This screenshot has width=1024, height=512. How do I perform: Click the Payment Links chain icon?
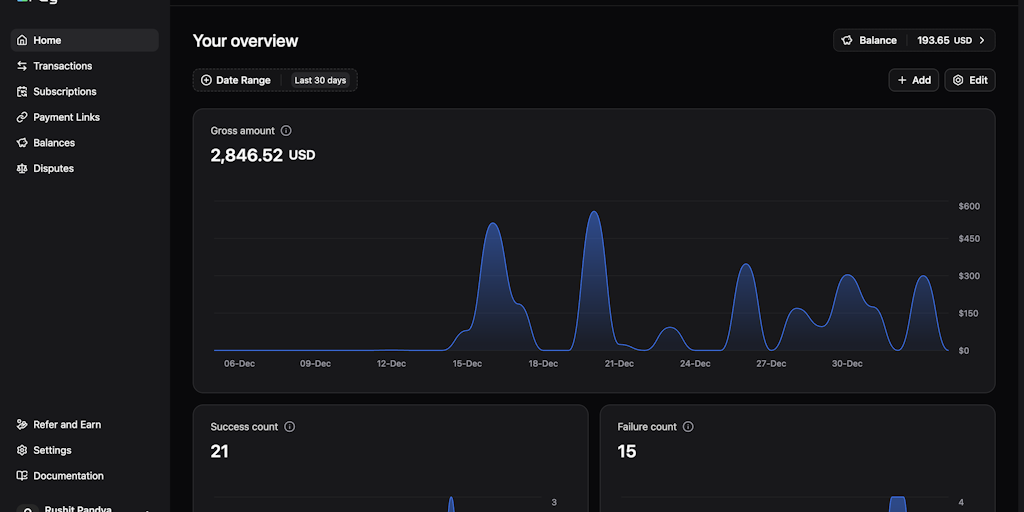coord(22,117)
